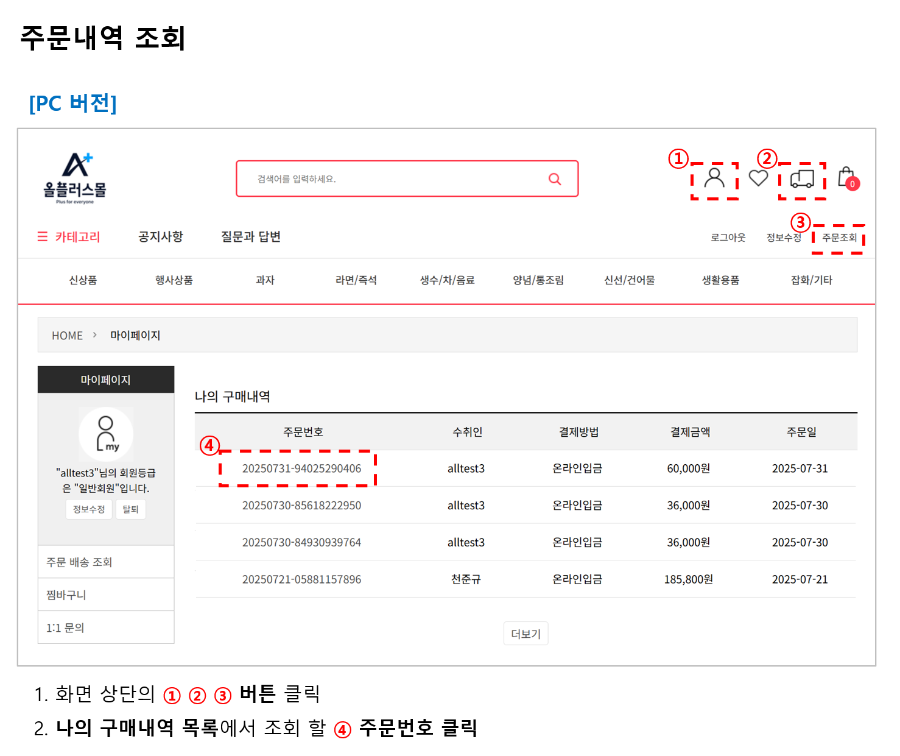Viewport: 900px width, 756px height.
Task: Click the my profile avatar icon
Action: (106, 435)
